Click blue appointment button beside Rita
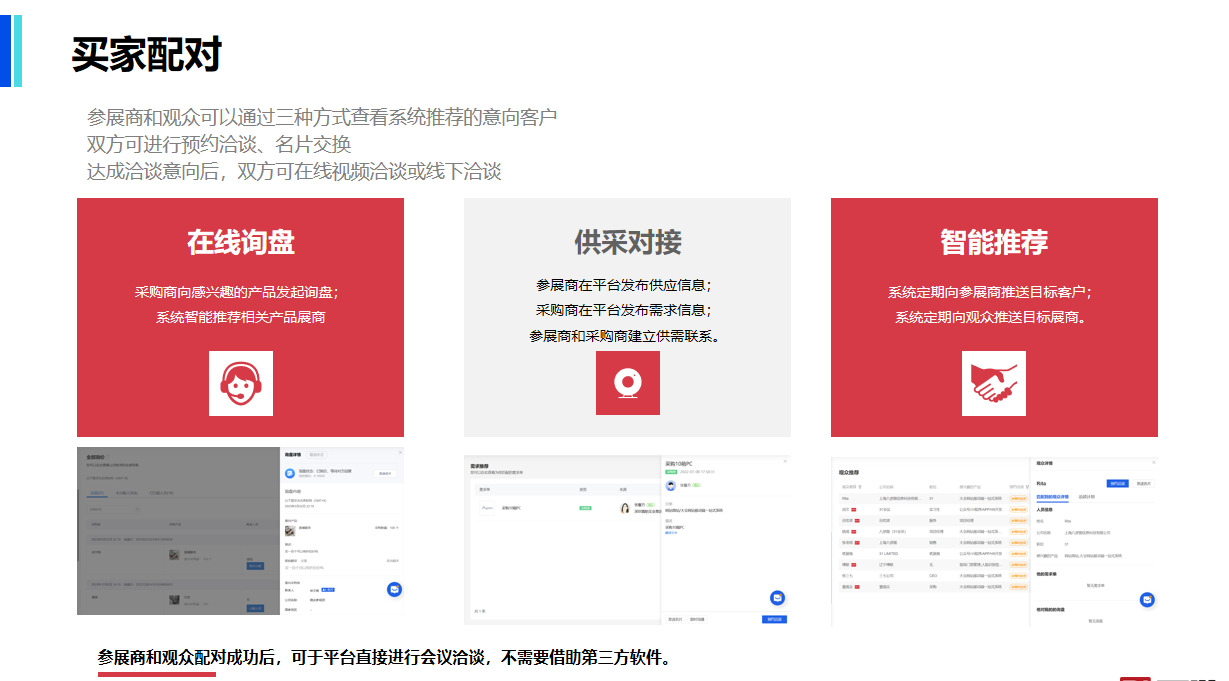 pos(1117,483)
